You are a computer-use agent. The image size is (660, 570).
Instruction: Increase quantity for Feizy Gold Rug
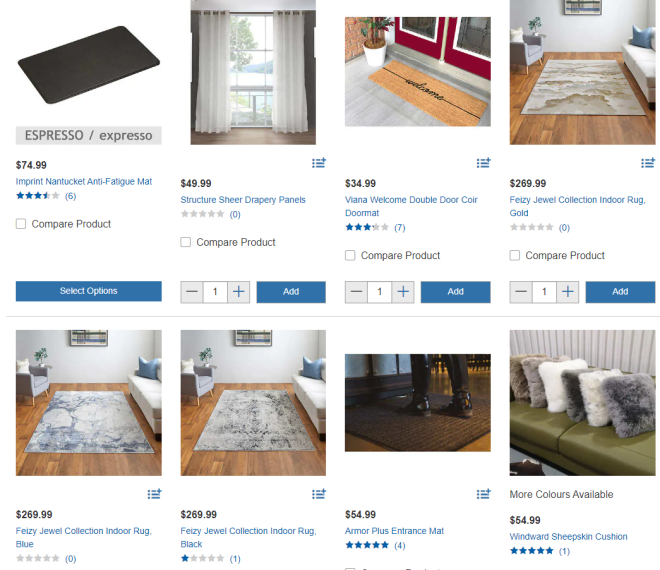click(x=568, y=292)
